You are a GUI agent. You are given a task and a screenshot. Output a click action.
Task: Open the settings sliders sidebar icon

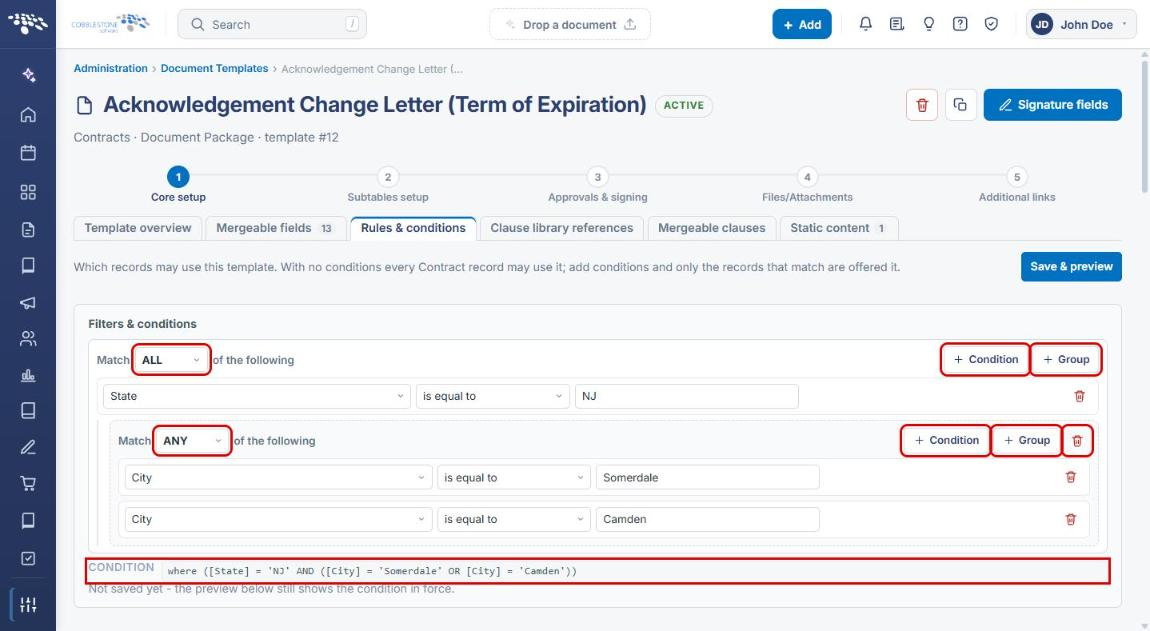click(28, 605)
